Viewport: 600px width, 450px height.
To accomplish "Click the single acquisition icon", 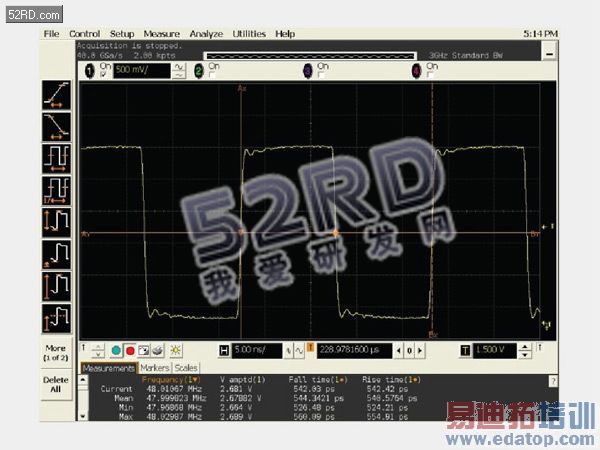I will click(144, 351).
